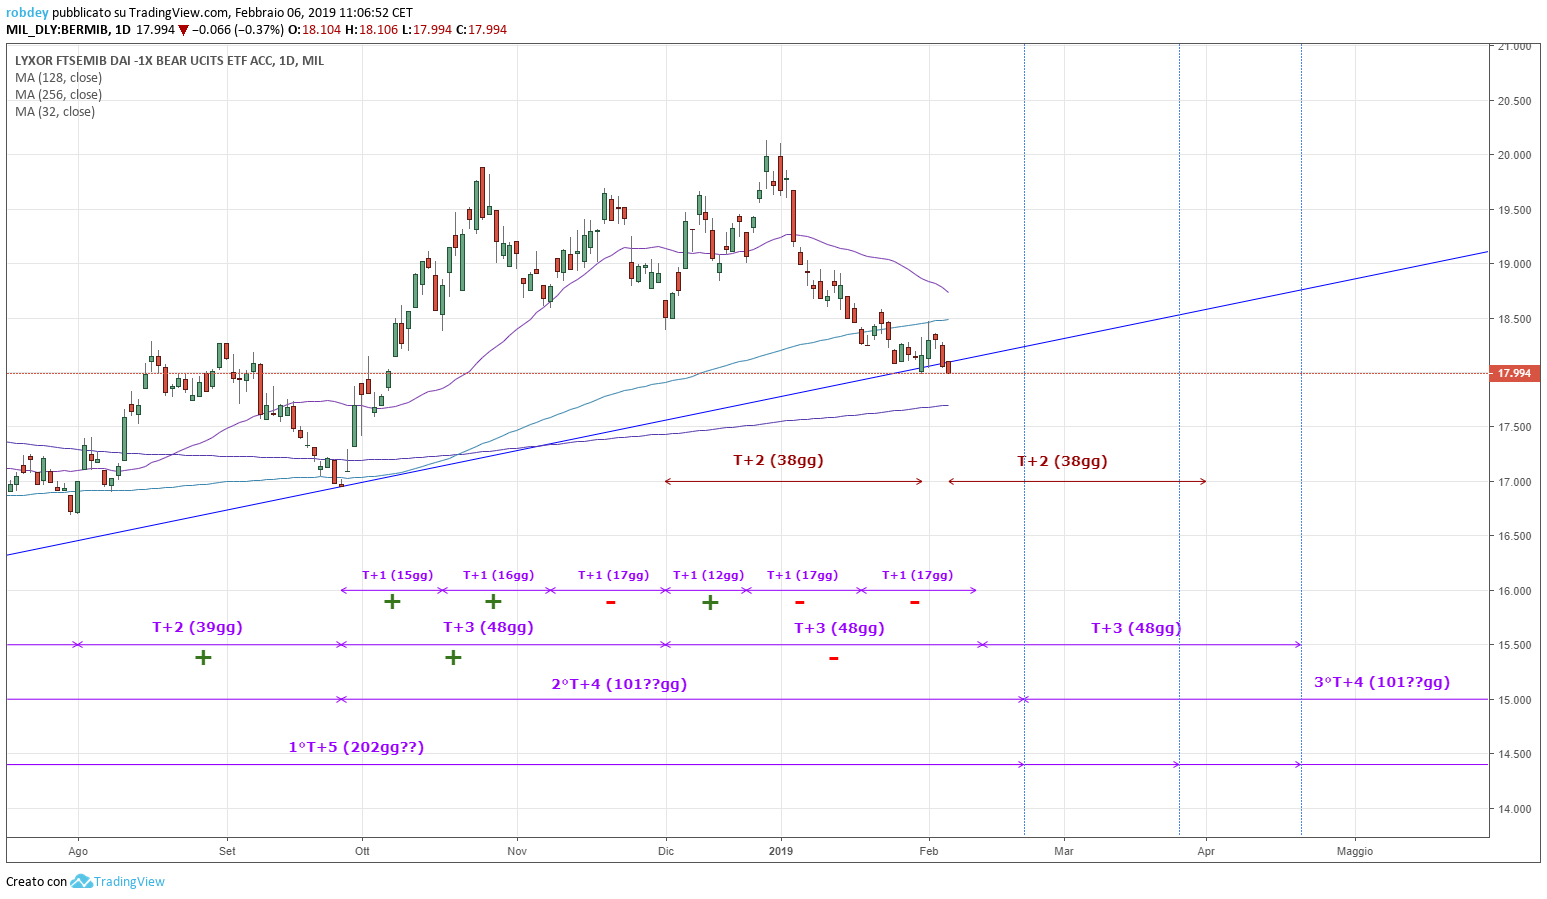Screen dimensions: 1547x899
Task: Click the green plus under T+1 (16gg)
Action: [493, 602]
